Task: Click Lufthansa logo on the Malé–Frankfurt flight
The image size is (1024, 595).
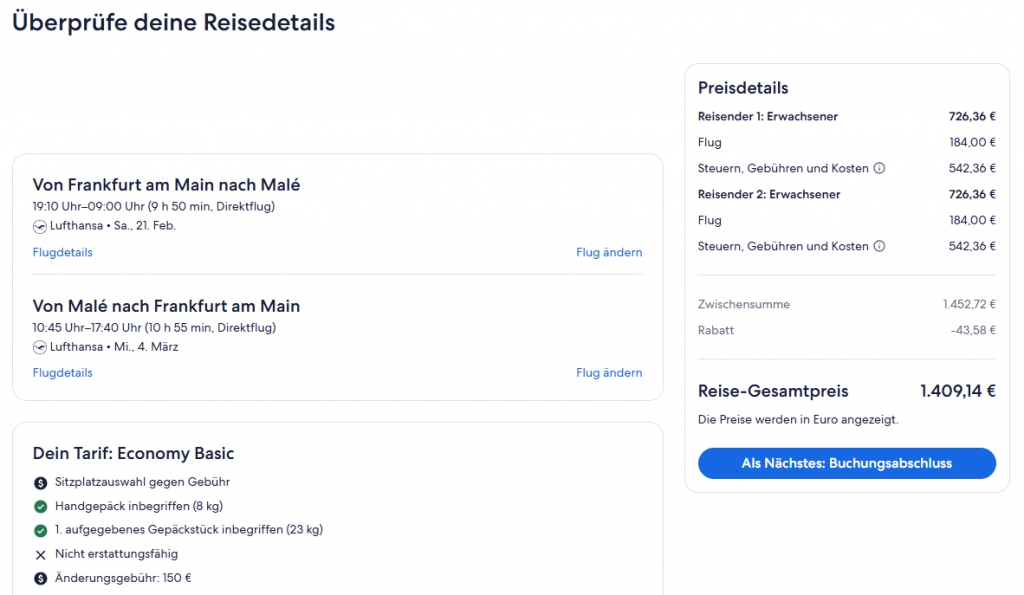Action: coord(40,347)
